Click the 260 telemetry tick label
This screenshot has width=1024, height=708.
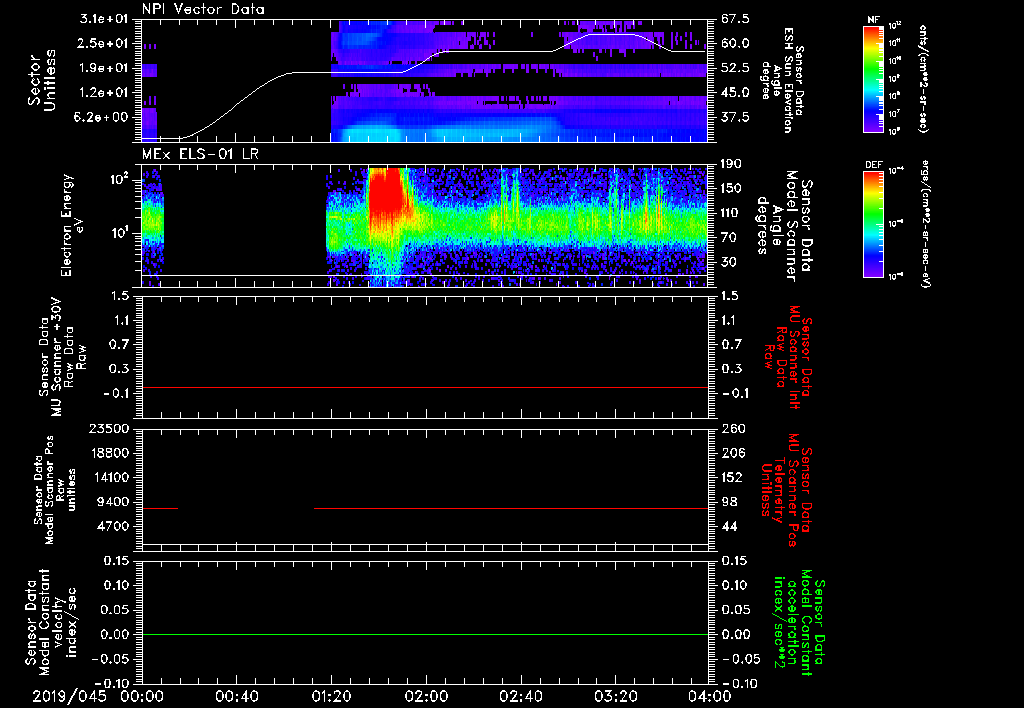[x=733, y=428]
